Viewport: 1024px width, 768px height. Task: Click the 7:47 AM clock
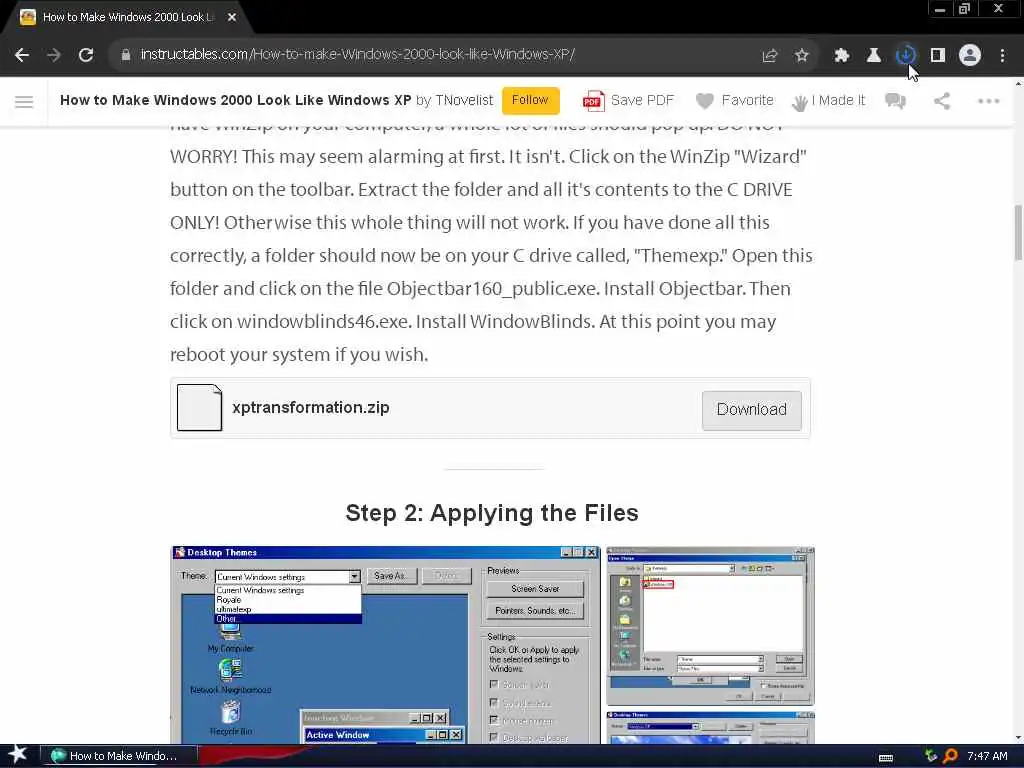pos(987,756)
